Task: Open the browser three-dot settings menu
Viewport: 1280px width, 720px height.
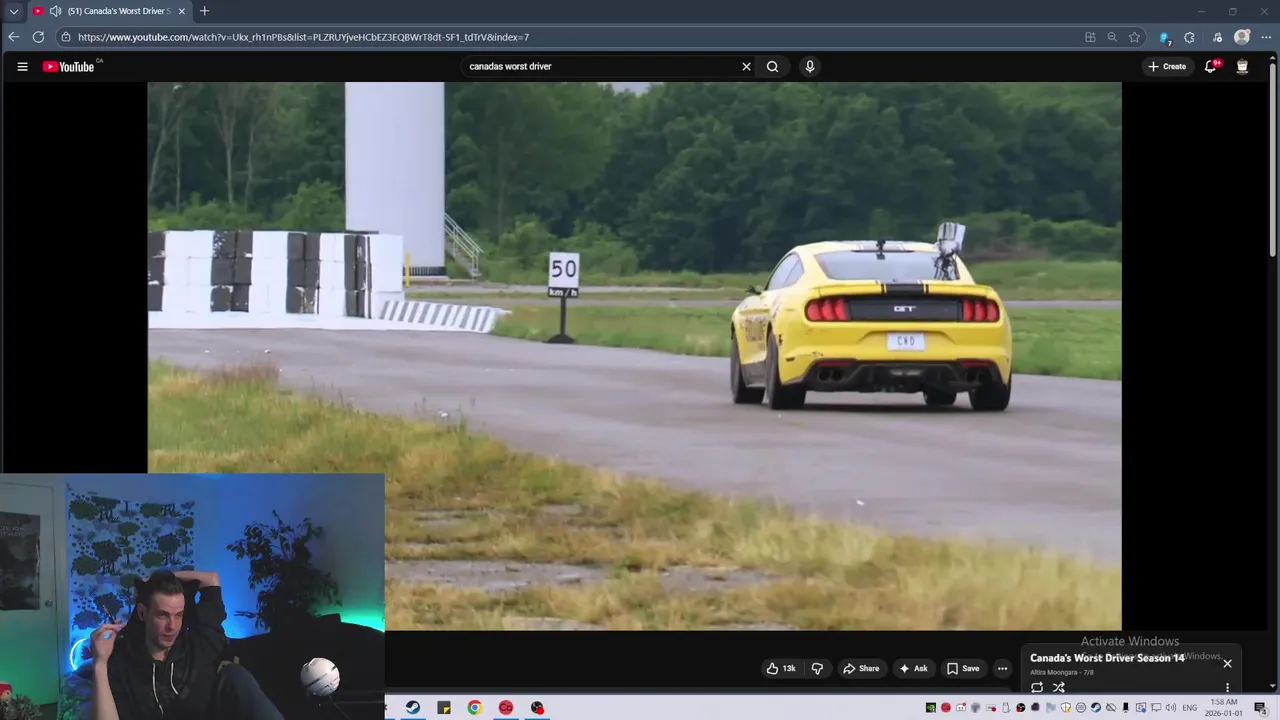Action: [1267, 37]
